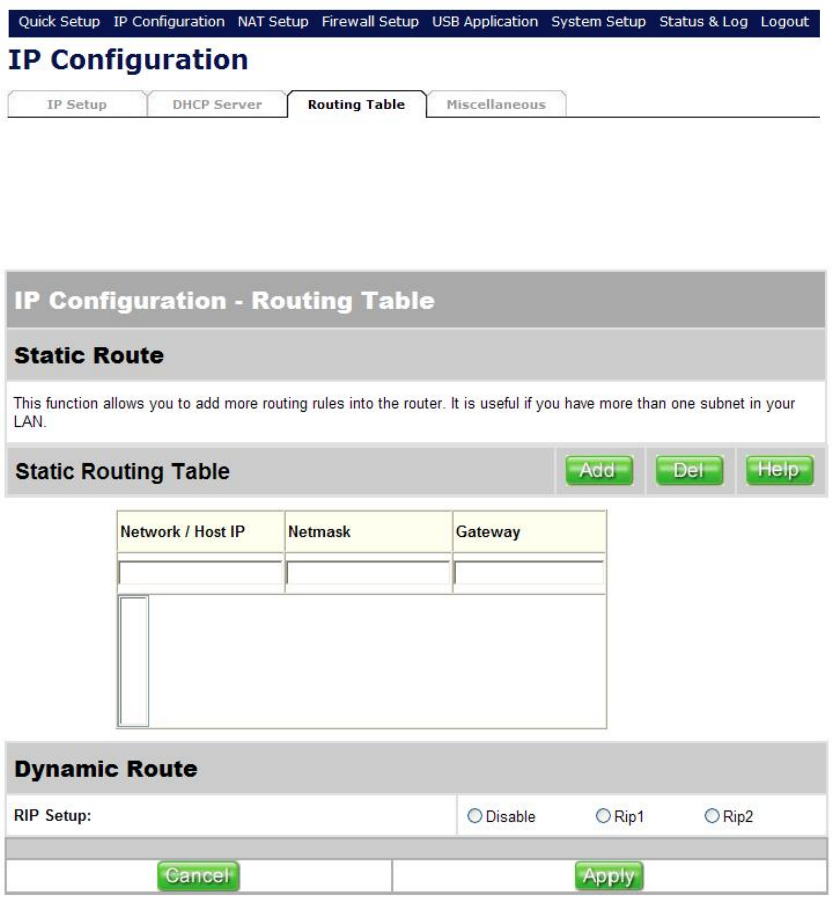The image size is (832, 902).
Task: Select the Disable RIP radio button
Action: point(475,816)
